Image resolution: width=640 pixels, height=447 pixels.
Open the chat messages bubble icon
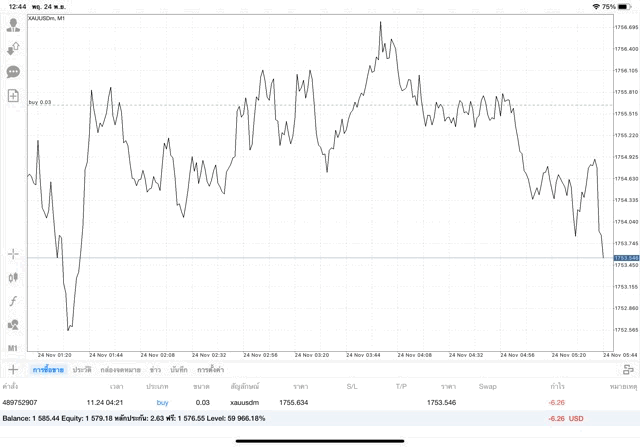click(x=13, y=72)
